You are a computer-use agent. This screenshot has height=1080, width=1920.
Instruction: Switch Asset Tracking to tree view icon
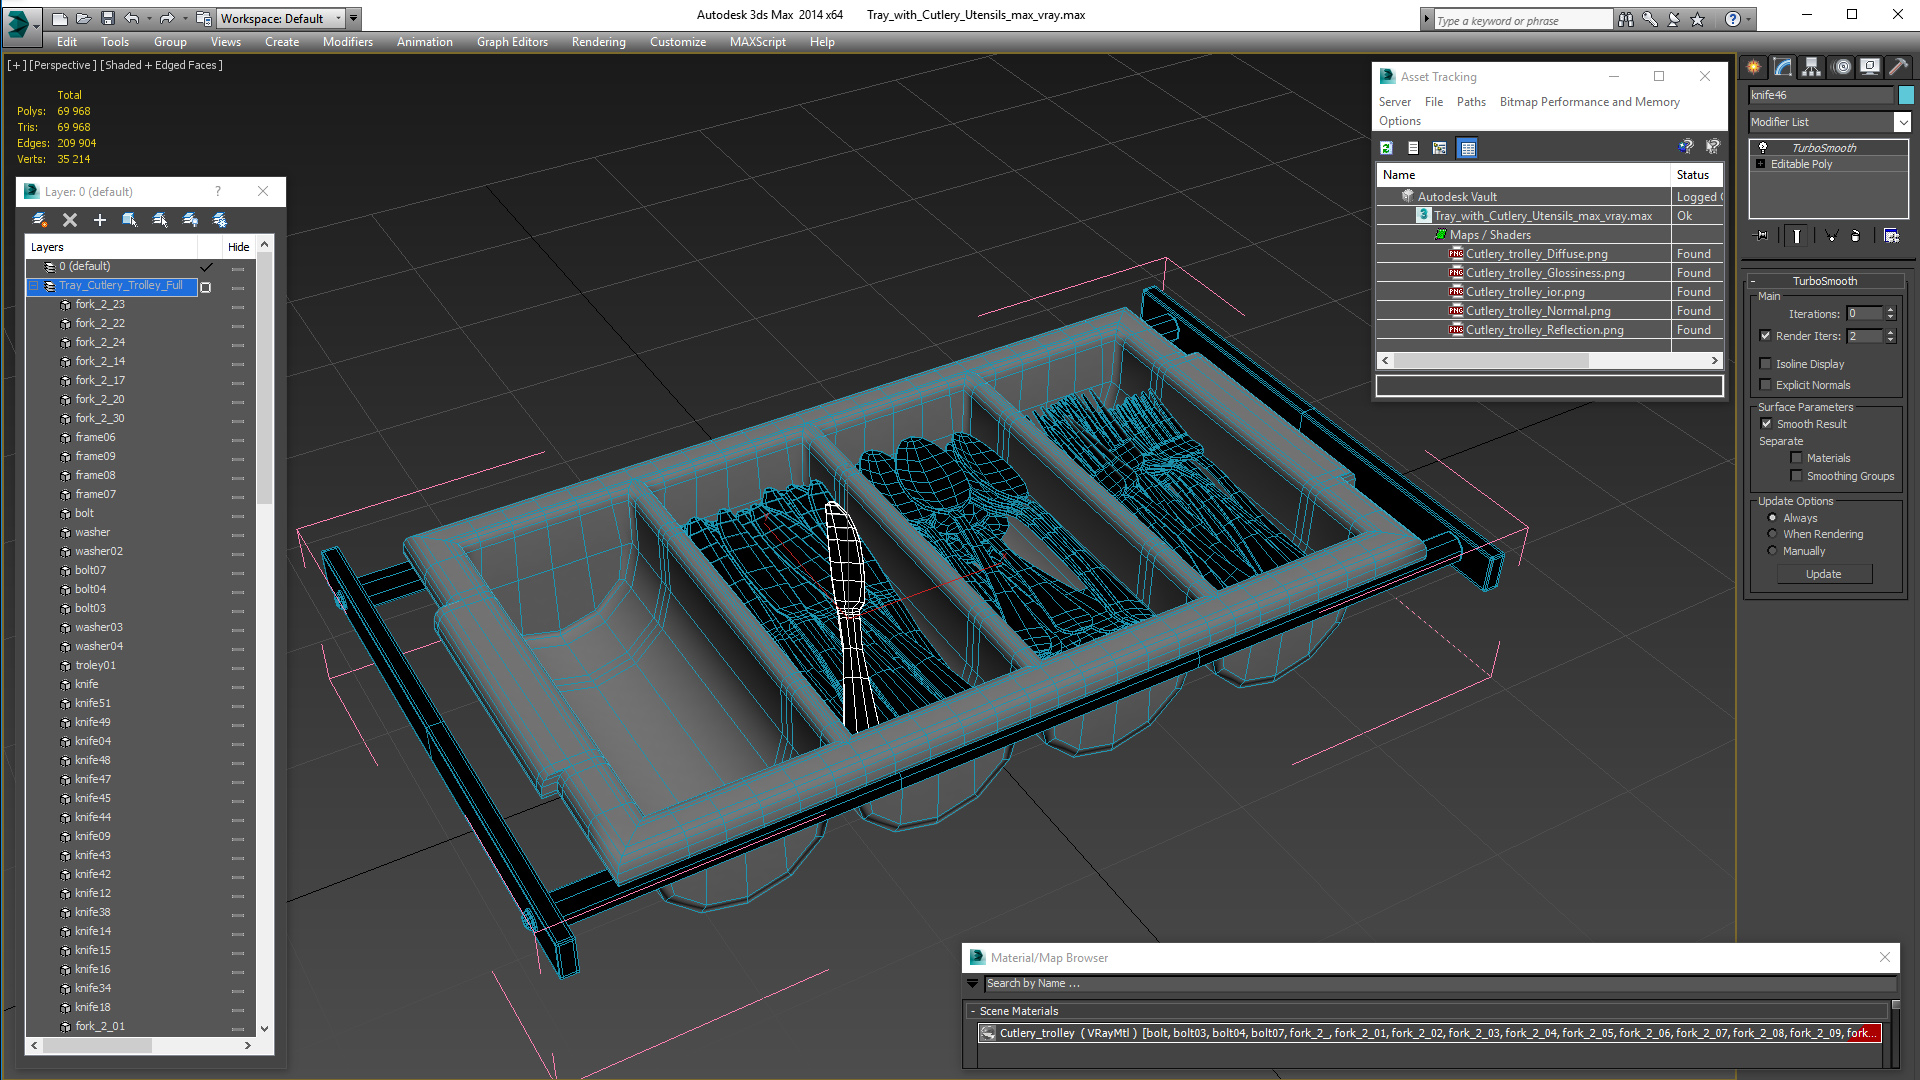1440,148
